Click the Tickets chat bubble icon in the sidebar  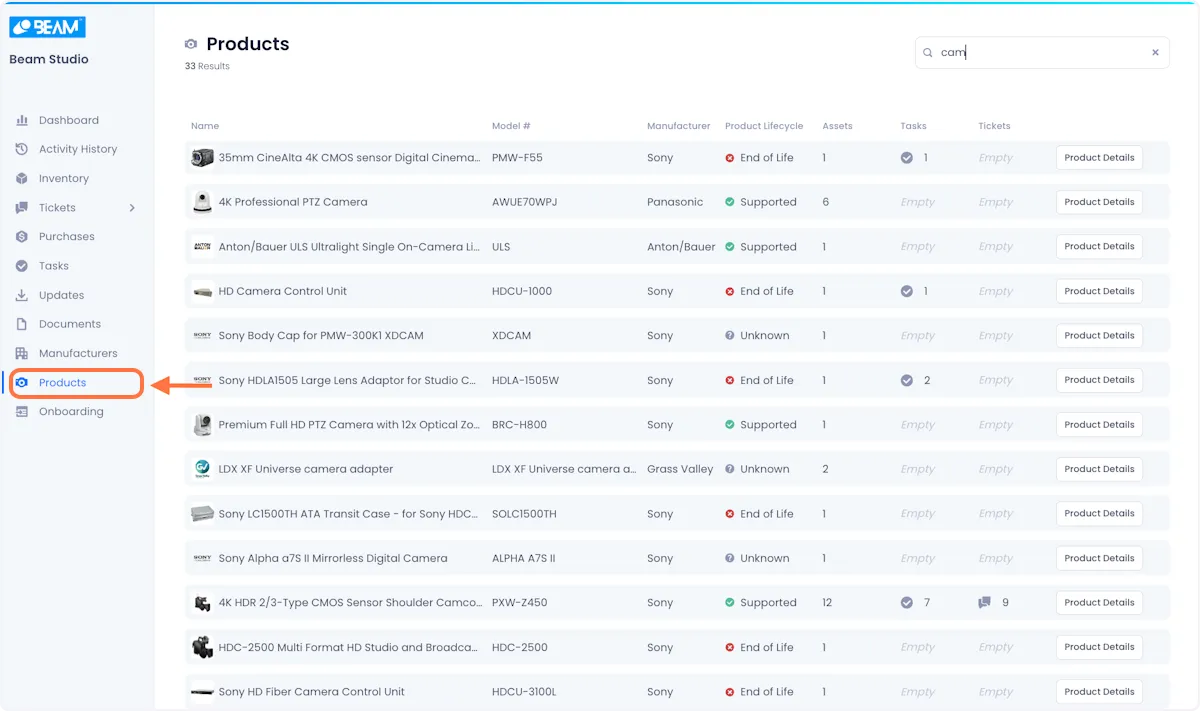[x=22, y=207]
